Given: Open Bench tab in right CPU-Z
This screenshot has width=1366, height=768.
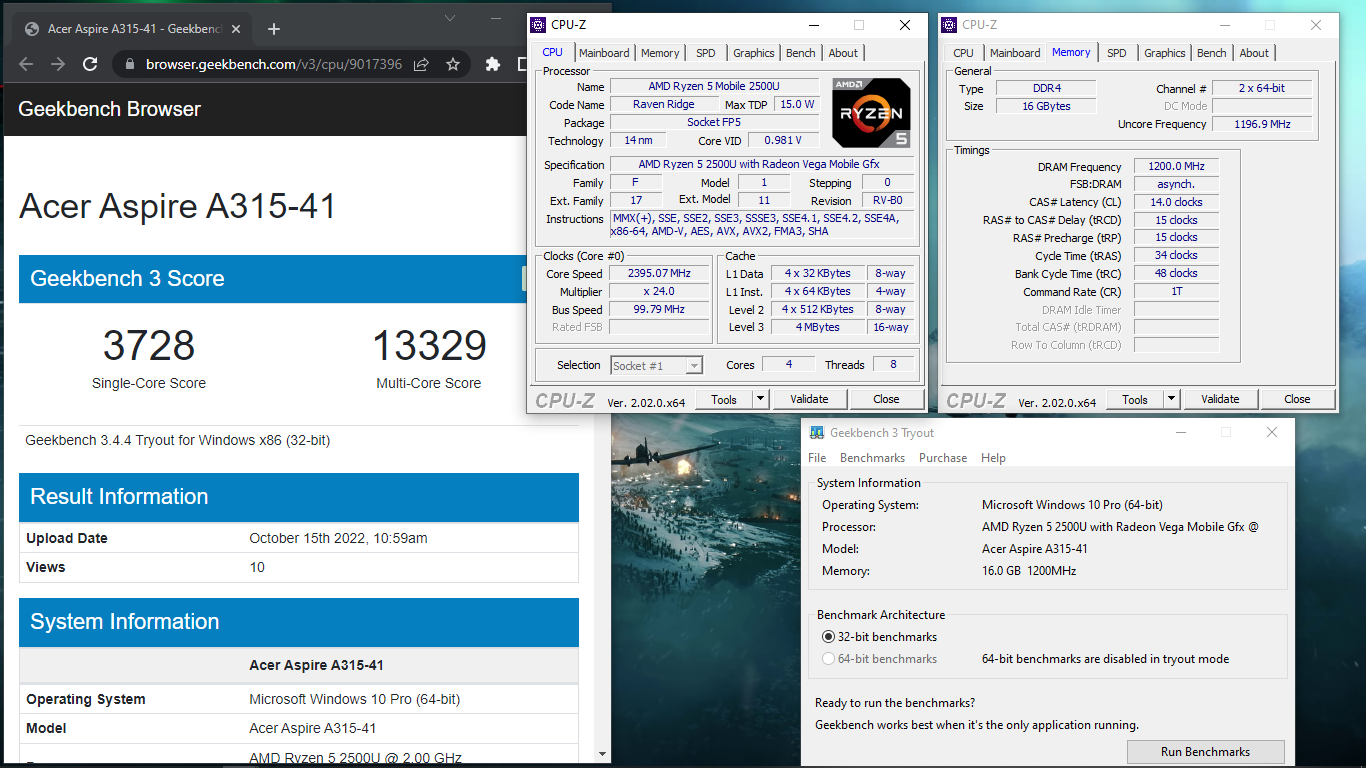Looking at the screenshot, I should (1212, 53).
